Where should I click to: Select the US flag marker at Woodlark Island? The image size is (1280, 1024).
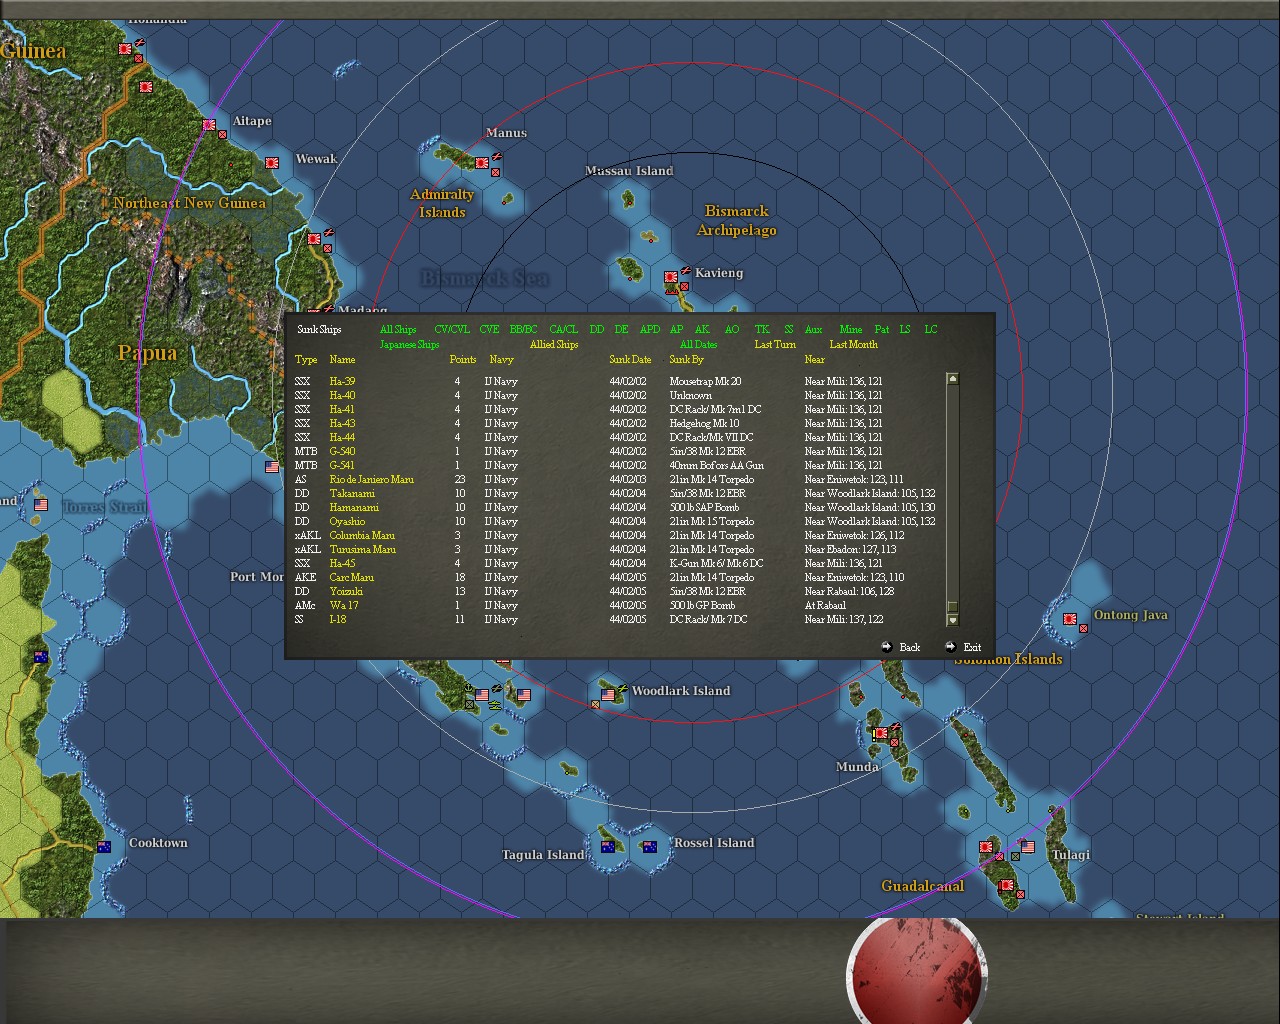(x=608, y=694)
